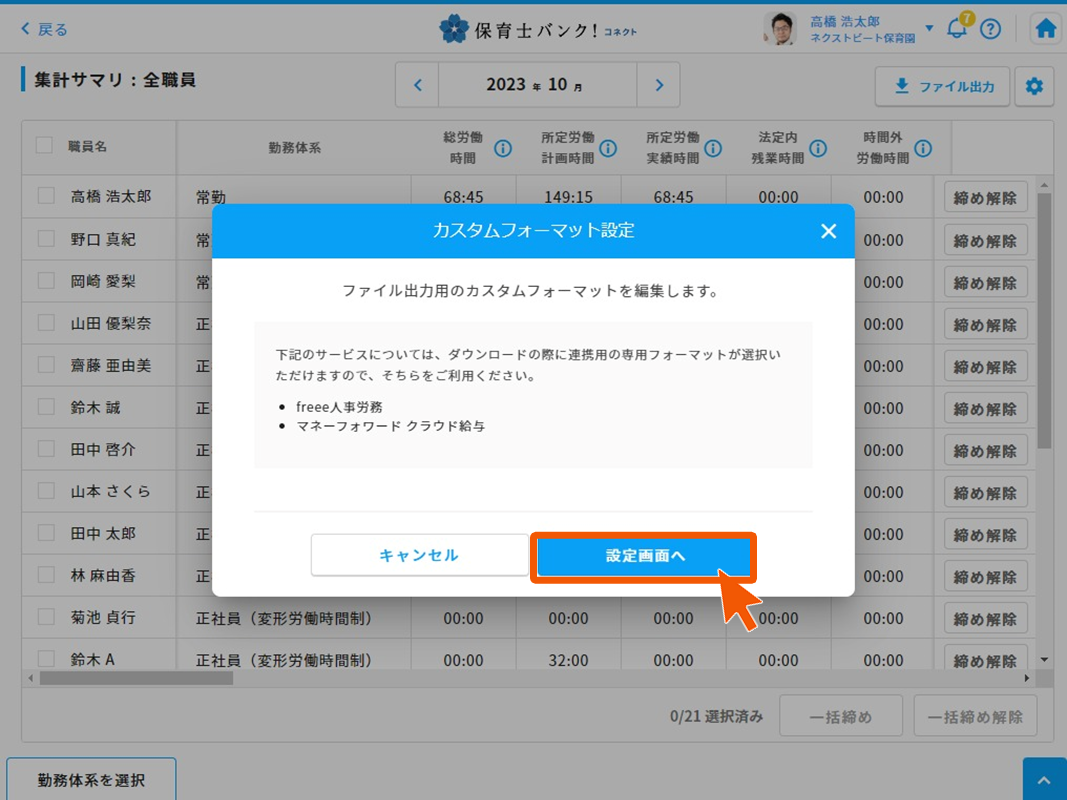Open the help question mark icon

point(990,29)
